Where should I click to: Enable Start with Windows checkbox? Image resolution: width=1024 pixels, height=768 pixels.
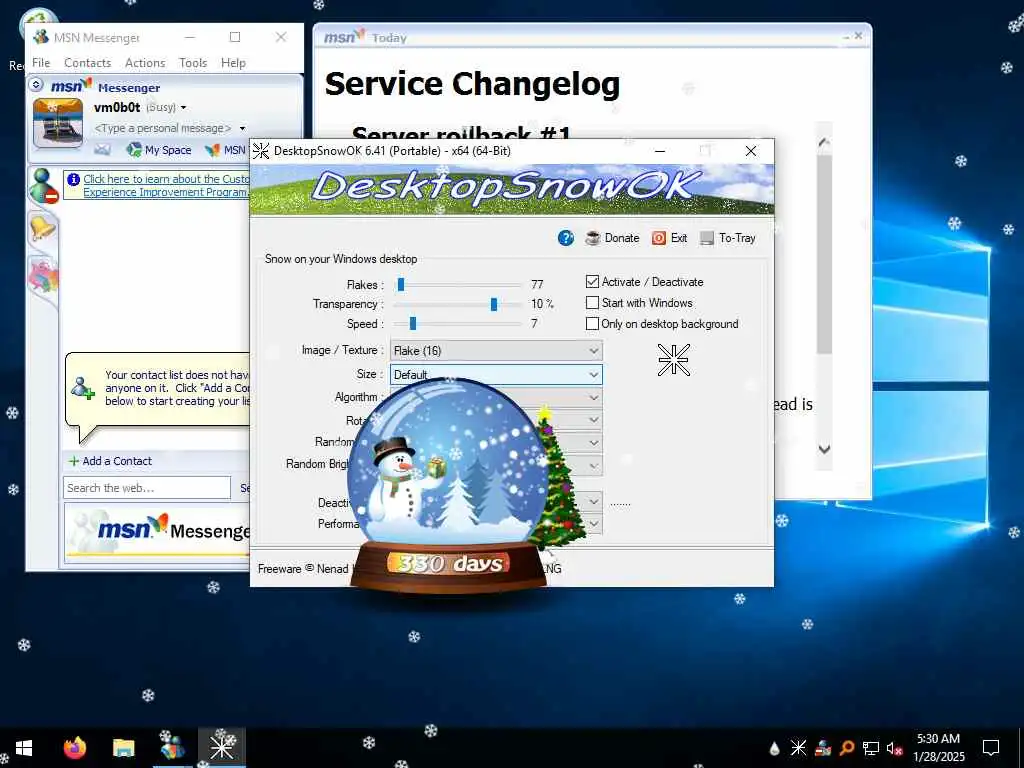(592, 303)
